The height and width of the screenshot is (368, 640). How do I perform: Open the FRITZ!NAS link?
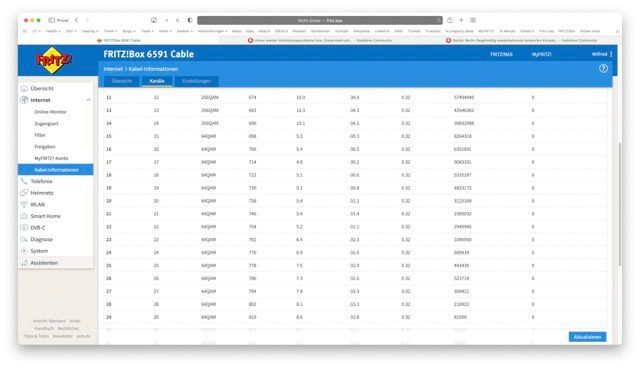click(501, 54)
